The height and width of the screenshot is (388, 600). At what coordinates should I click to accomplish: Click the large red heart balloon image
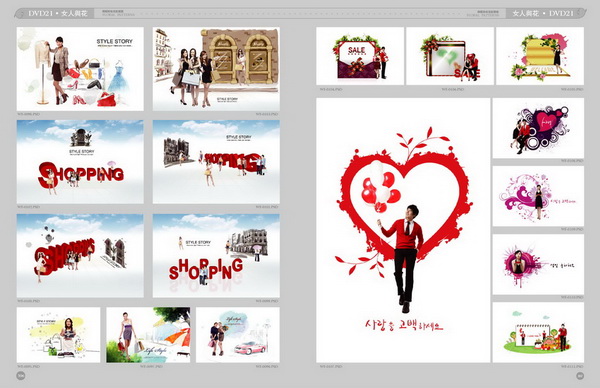403,230
